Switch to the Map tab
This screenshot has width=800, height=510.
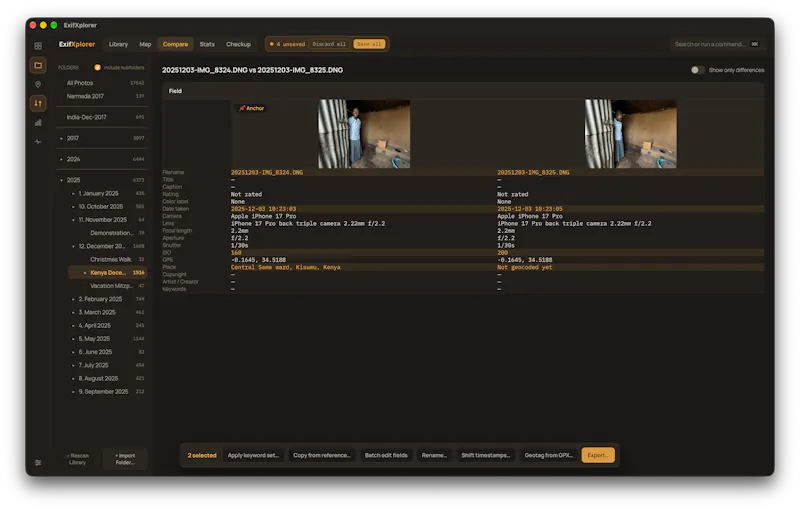tap(145, 44)
